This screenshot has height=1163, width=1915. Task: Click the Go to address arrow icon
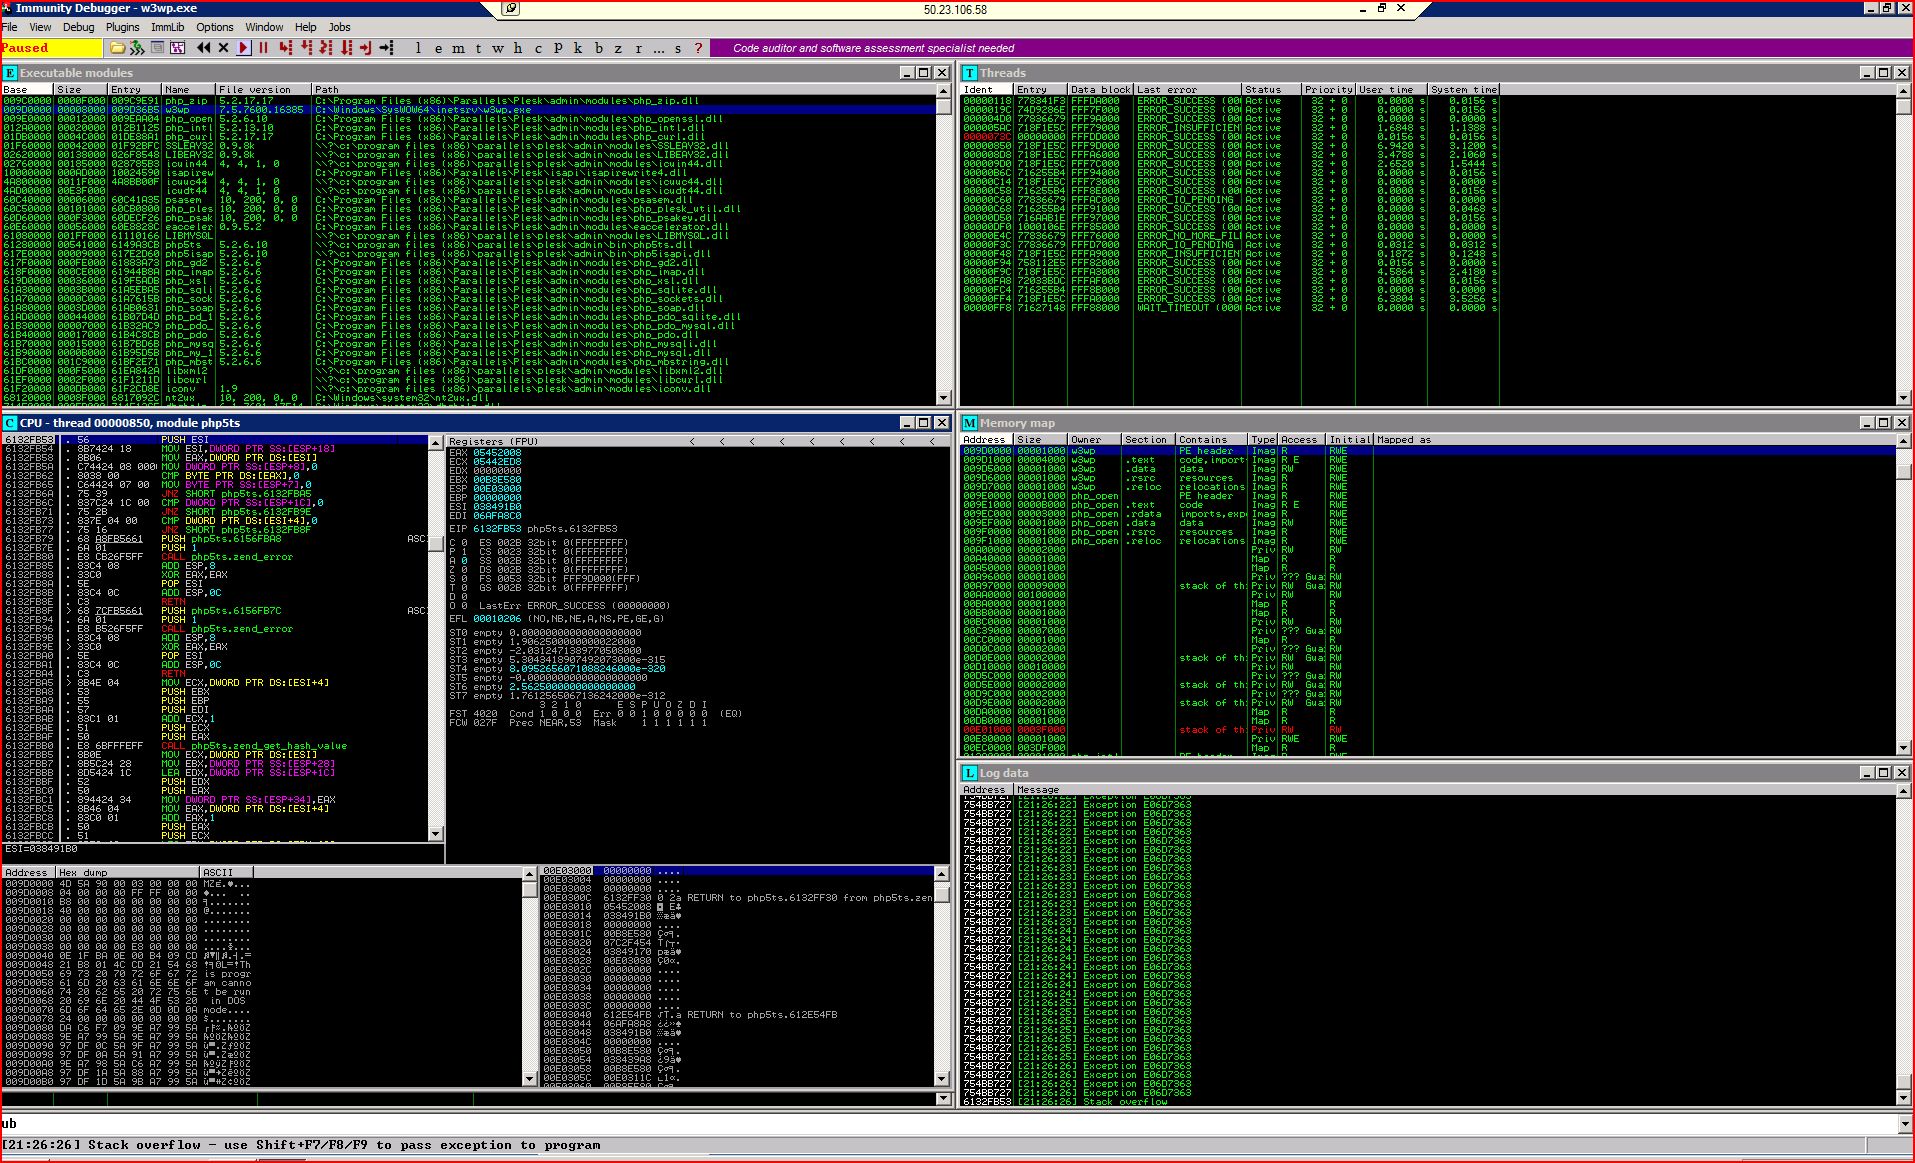(386, 47)
